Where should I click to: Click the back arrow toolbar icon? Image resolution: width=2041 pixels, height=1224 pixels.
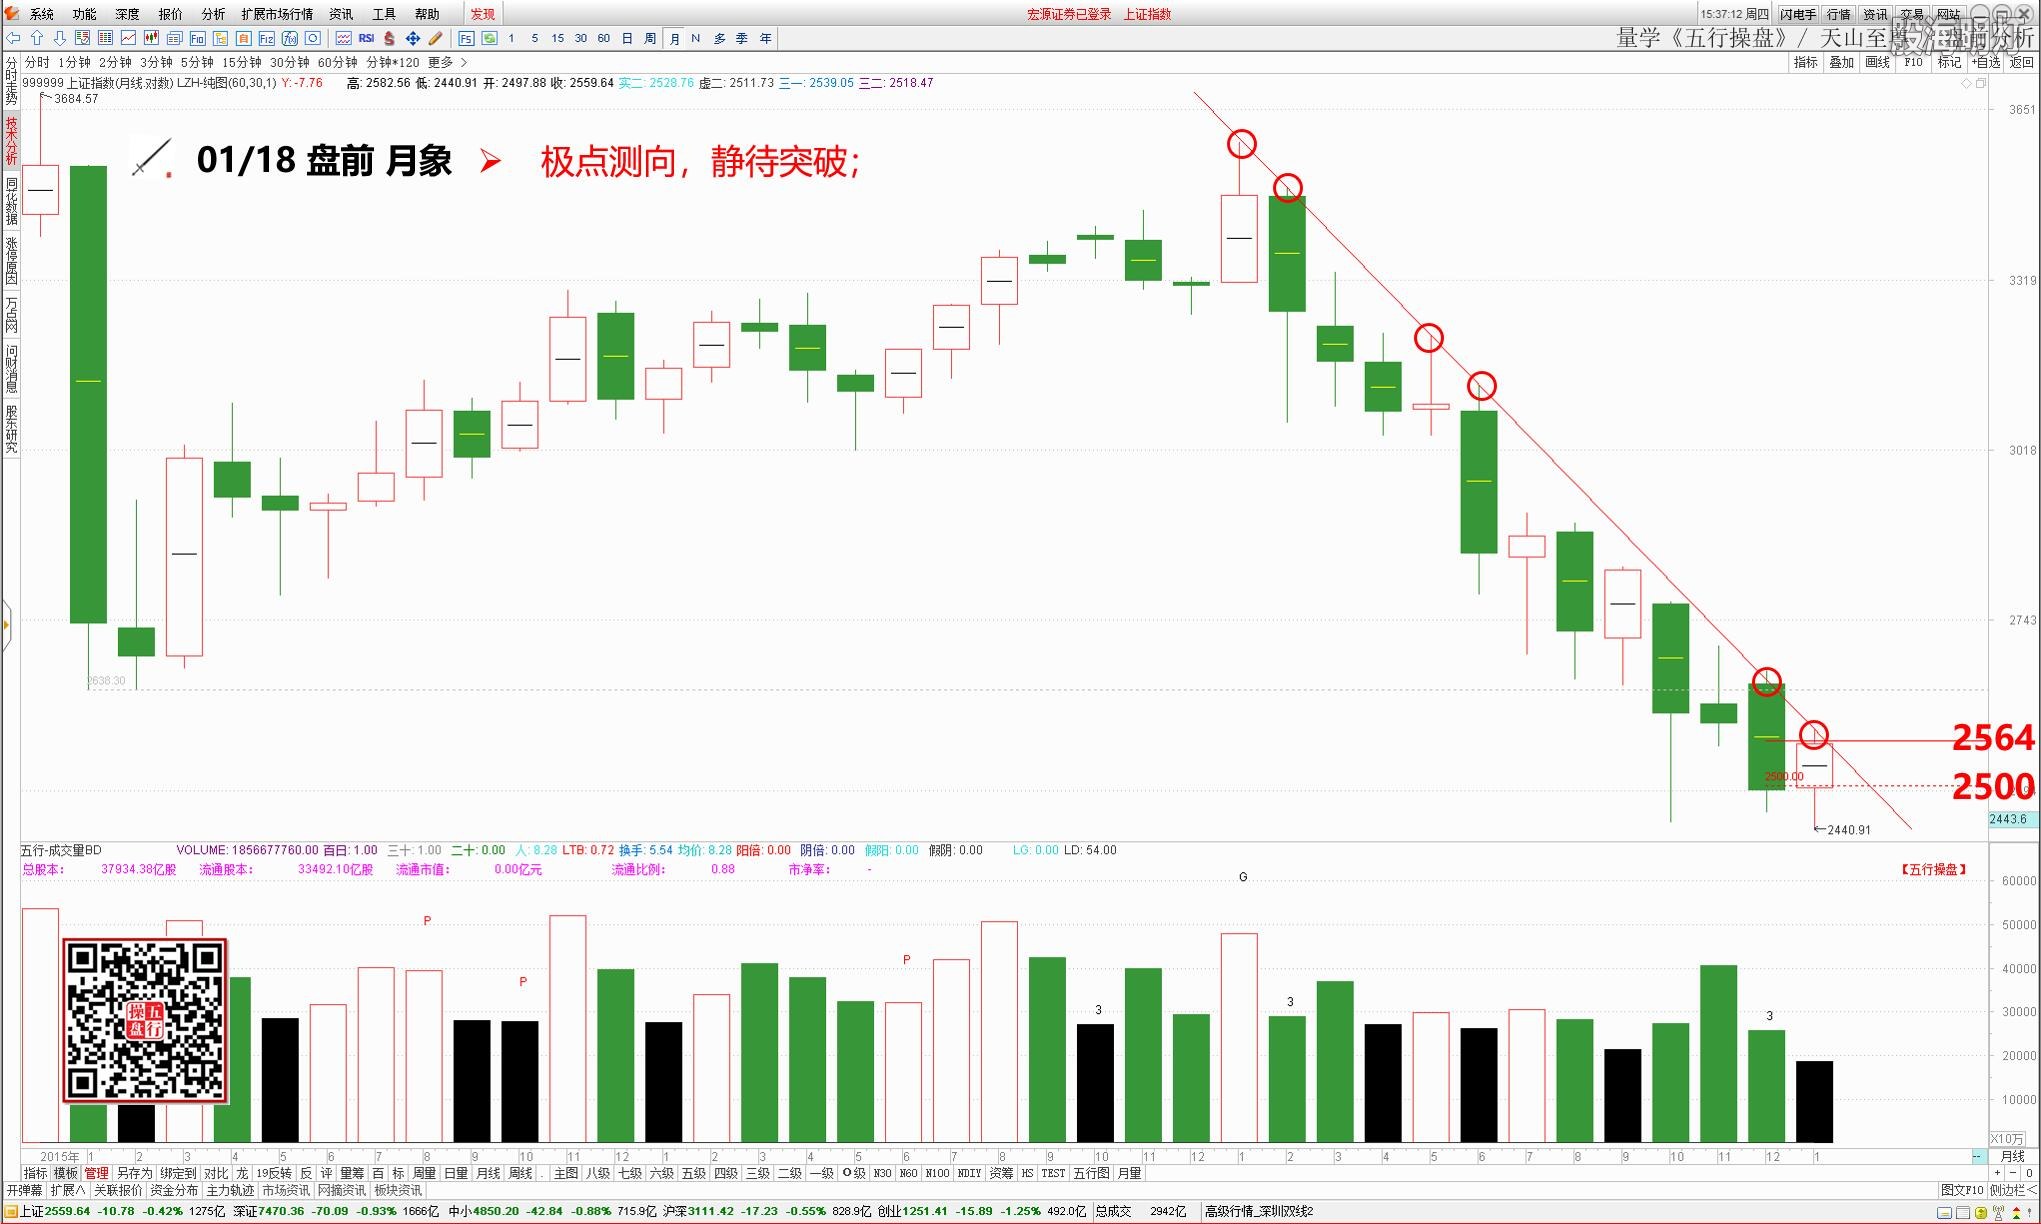coord(13,38)
